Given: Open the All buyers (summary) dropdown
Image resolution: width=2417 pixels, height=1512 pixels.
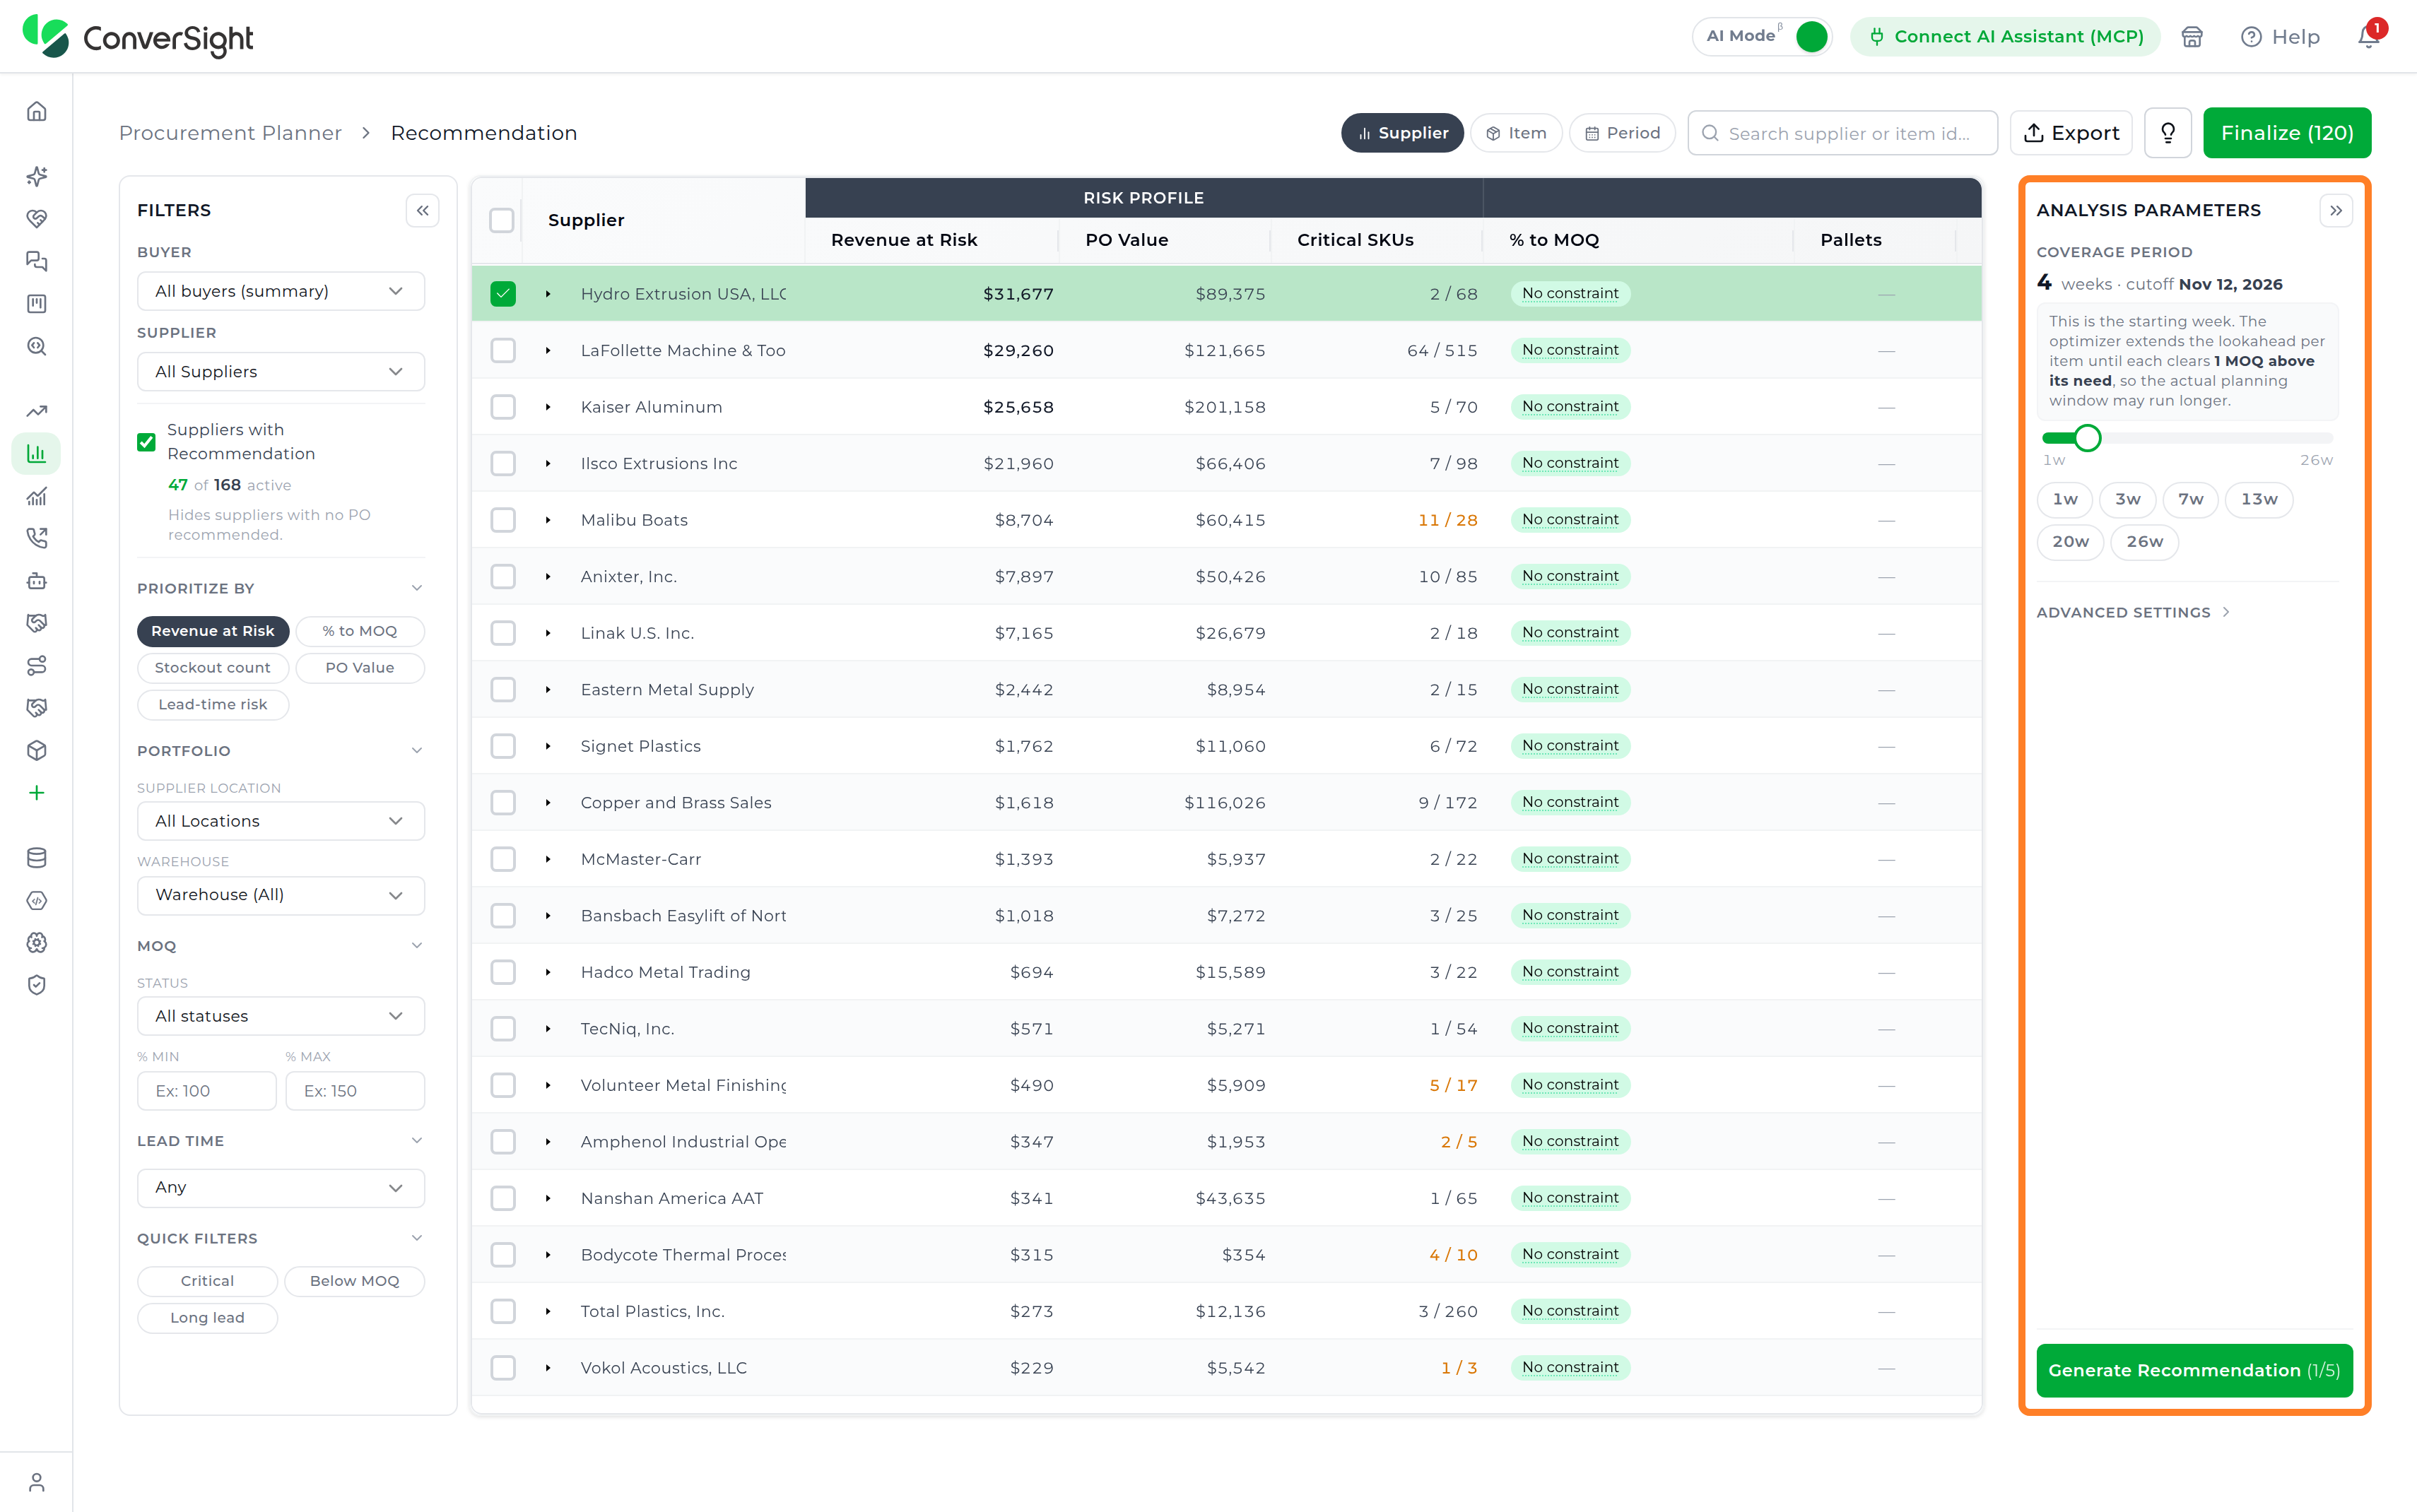Looking at the screenshot, I should tap(281, 291).
